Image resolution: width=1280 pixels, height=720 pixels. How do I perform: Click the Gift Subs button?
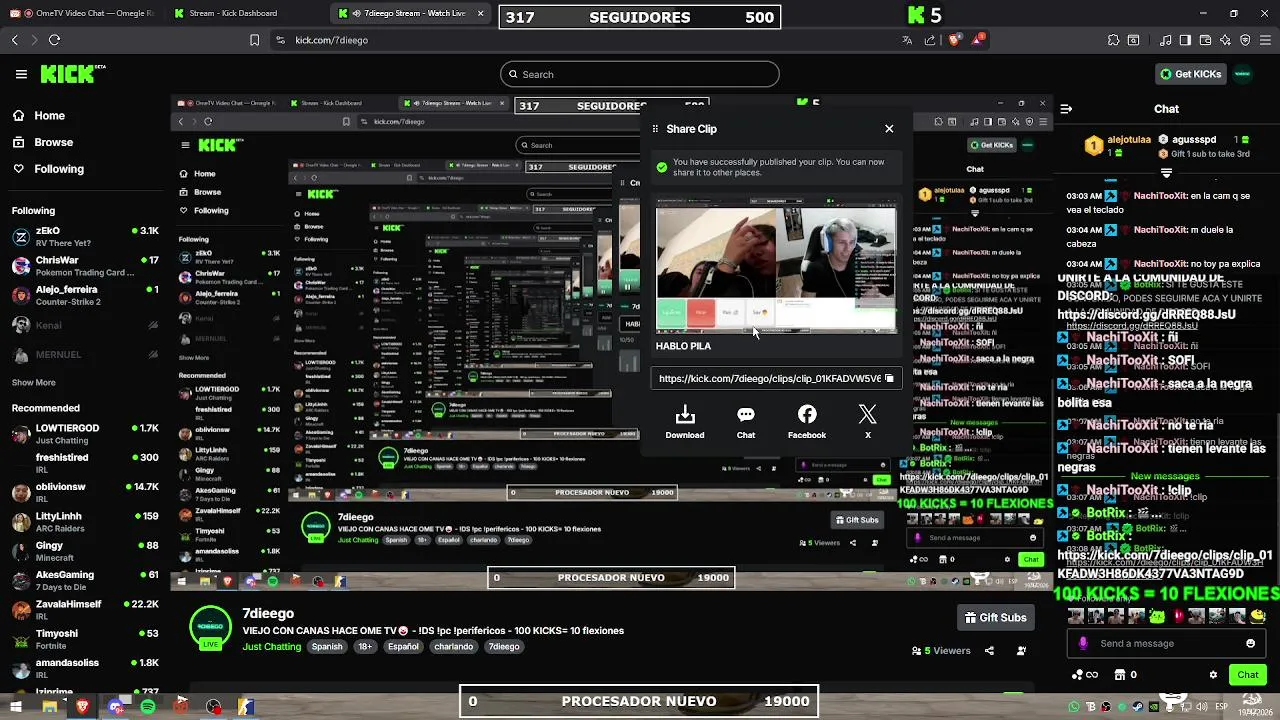pos(995,618)
